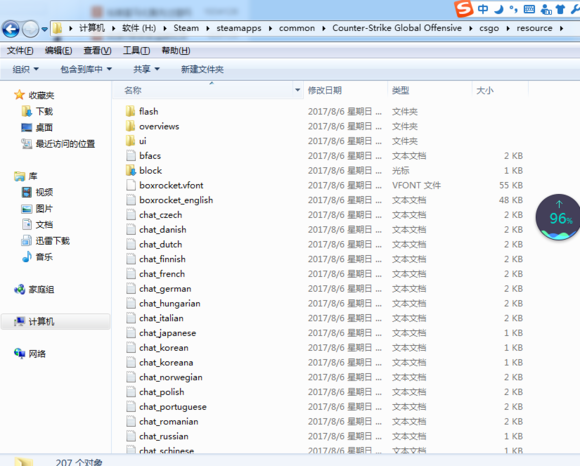Expand arrow after Counter-Strike Global Offensive breadcrumb
The image size is (580, 466).
pyautogui.click(x=471, y=28)
